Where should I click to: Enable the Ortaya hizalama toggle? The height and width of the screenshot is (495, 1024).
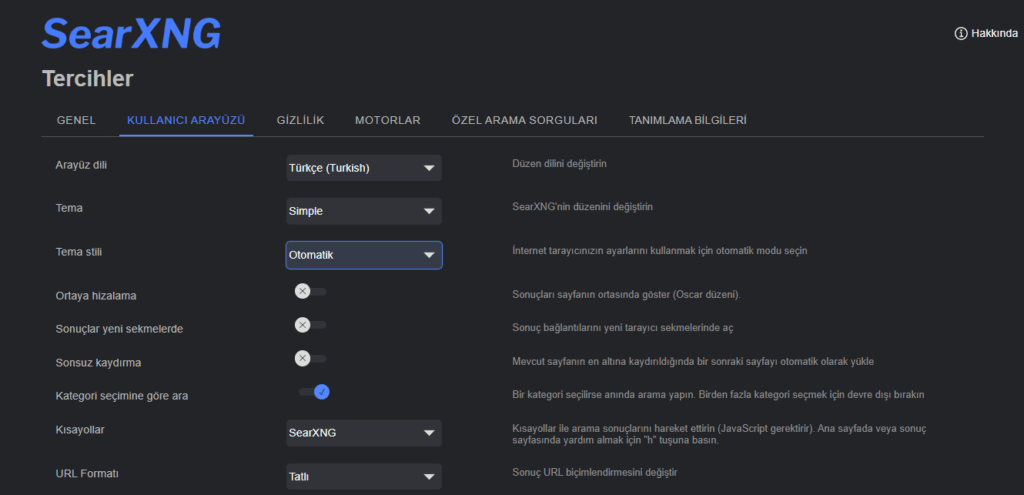click(x=310, y=292)
